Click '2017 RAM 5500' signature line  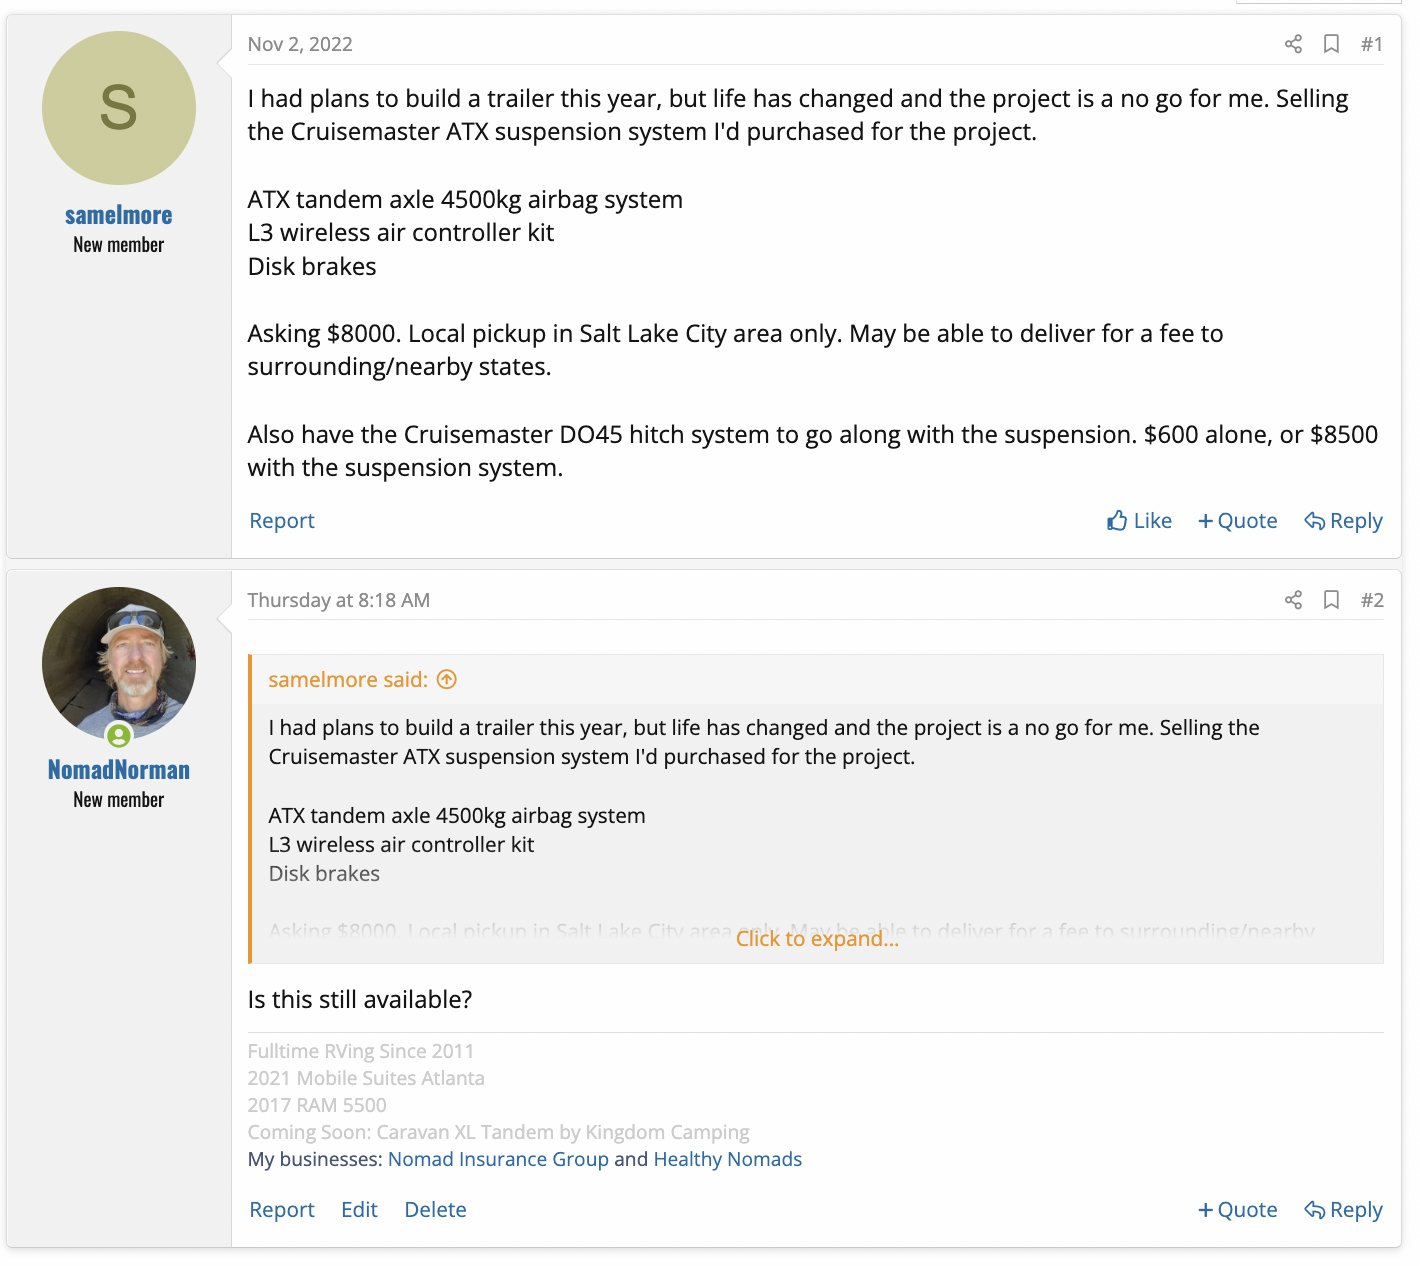[x=317, y=1105]
